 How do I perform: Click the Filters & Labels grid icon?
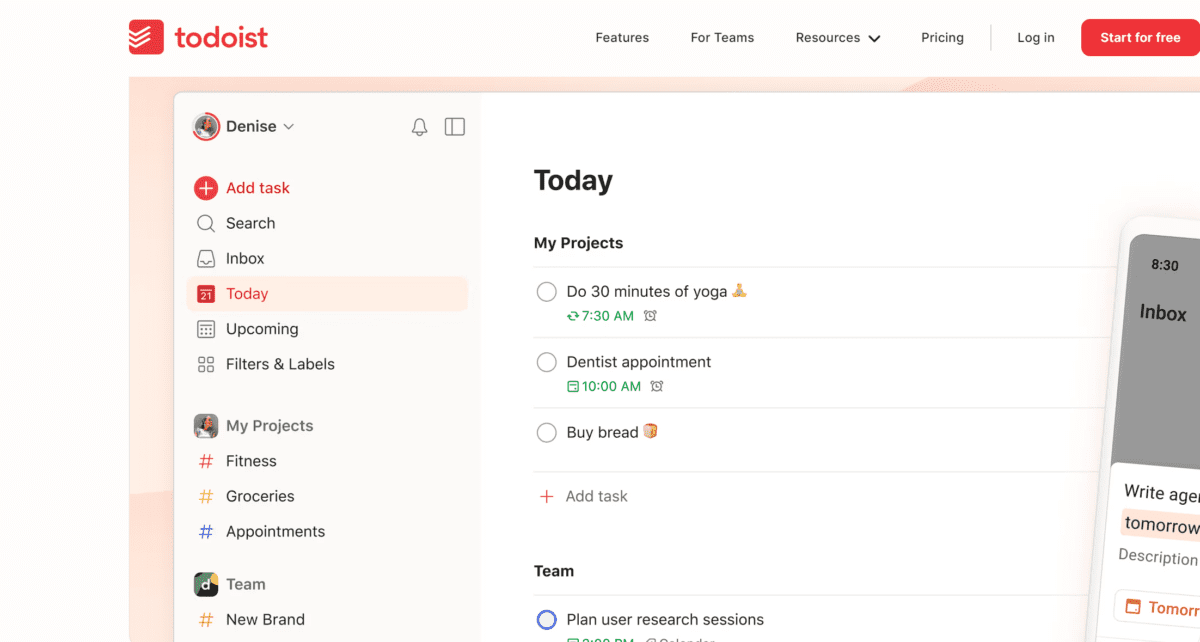coord(206,364)
